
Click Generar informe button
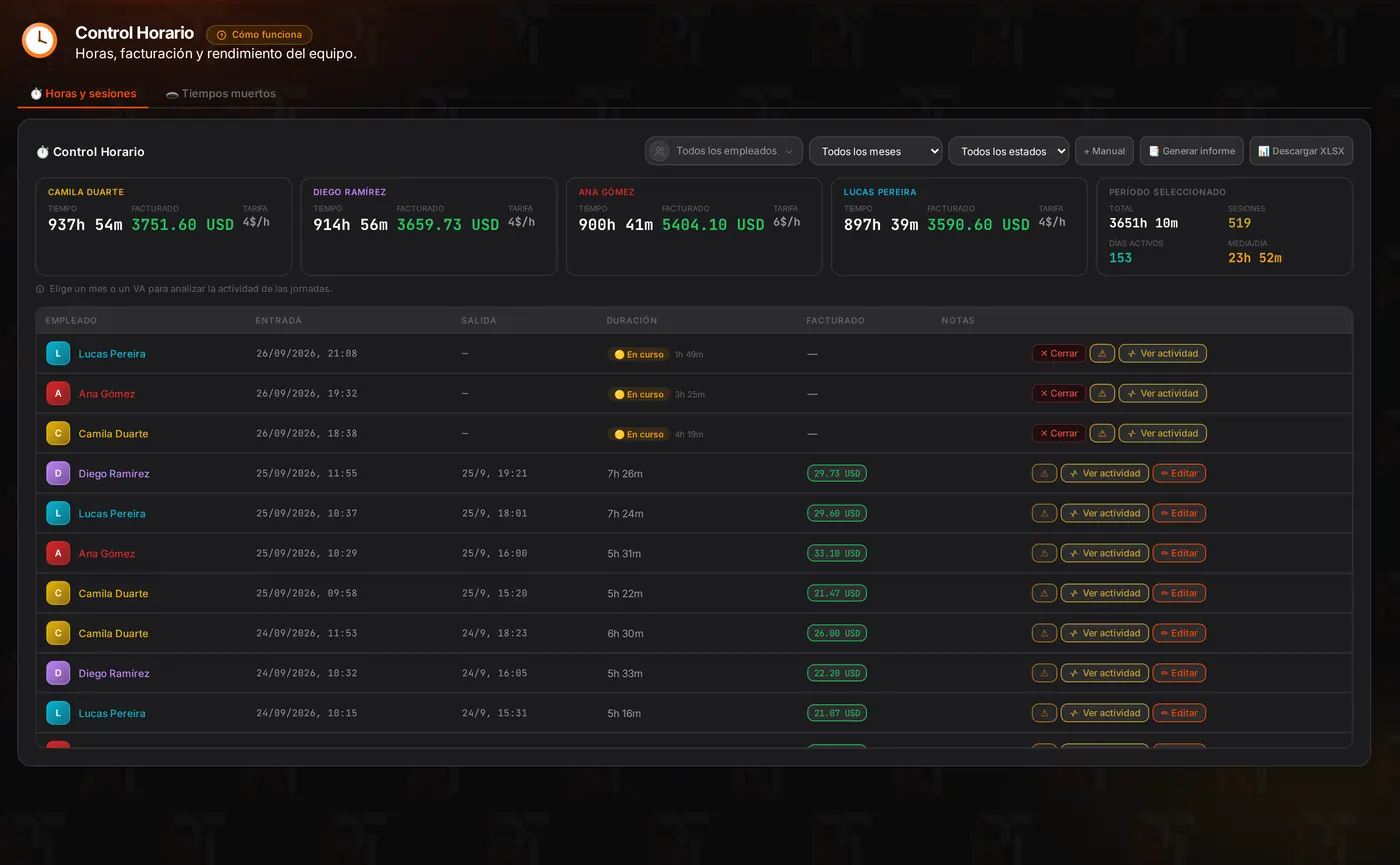click(x=1191, y=151)
